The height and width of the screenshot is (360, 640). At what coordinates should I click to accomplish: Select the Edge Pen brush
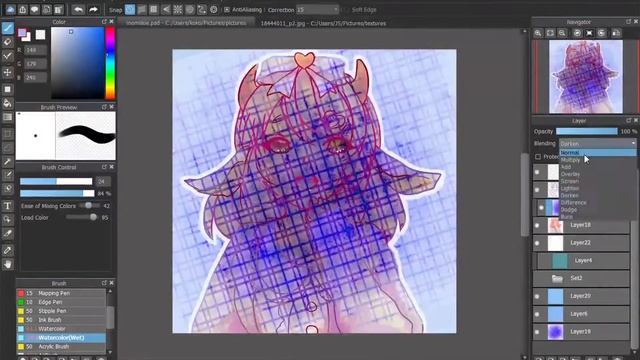pyautogui.click(x=61, y=302)
